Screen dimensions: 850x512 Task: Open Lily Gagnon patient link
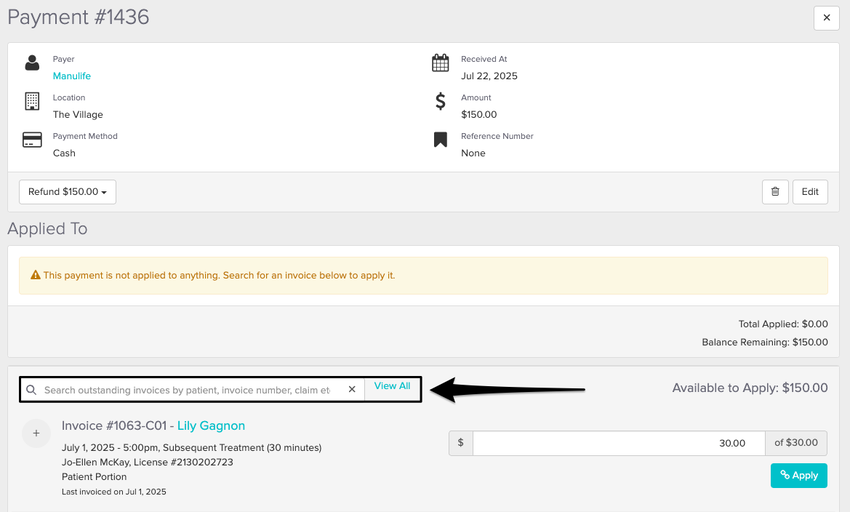tap(211, 426)
